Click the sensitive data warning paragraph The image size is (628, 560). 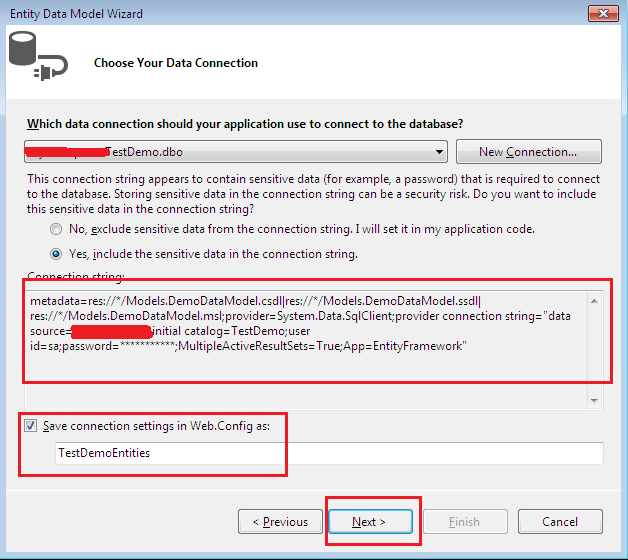(x=313, y=194)
